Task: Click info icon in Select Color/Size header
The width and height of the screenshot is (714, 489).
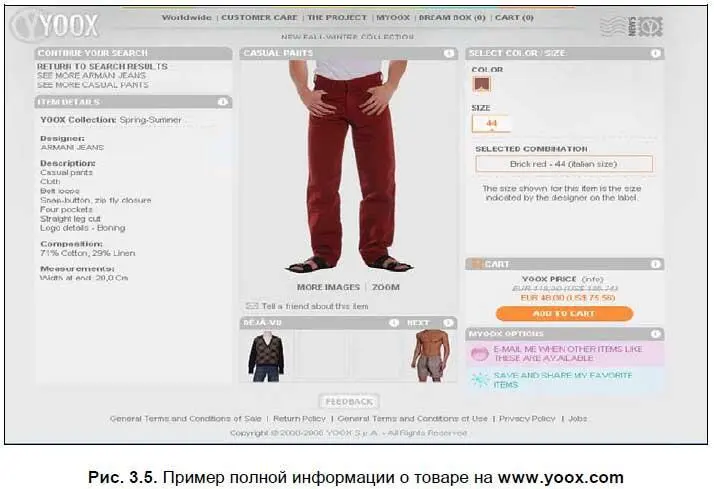Action: (x=655, y=53)
